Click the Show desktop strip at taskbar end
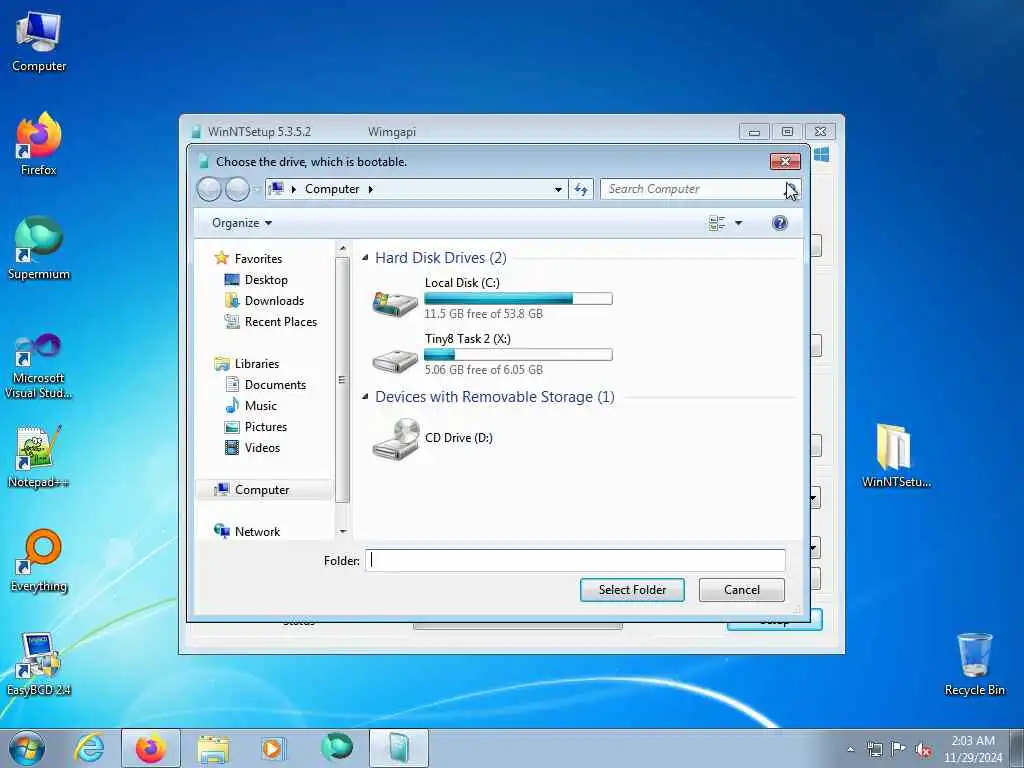Screen dimensions: 1024x768 pos(1017,749)
